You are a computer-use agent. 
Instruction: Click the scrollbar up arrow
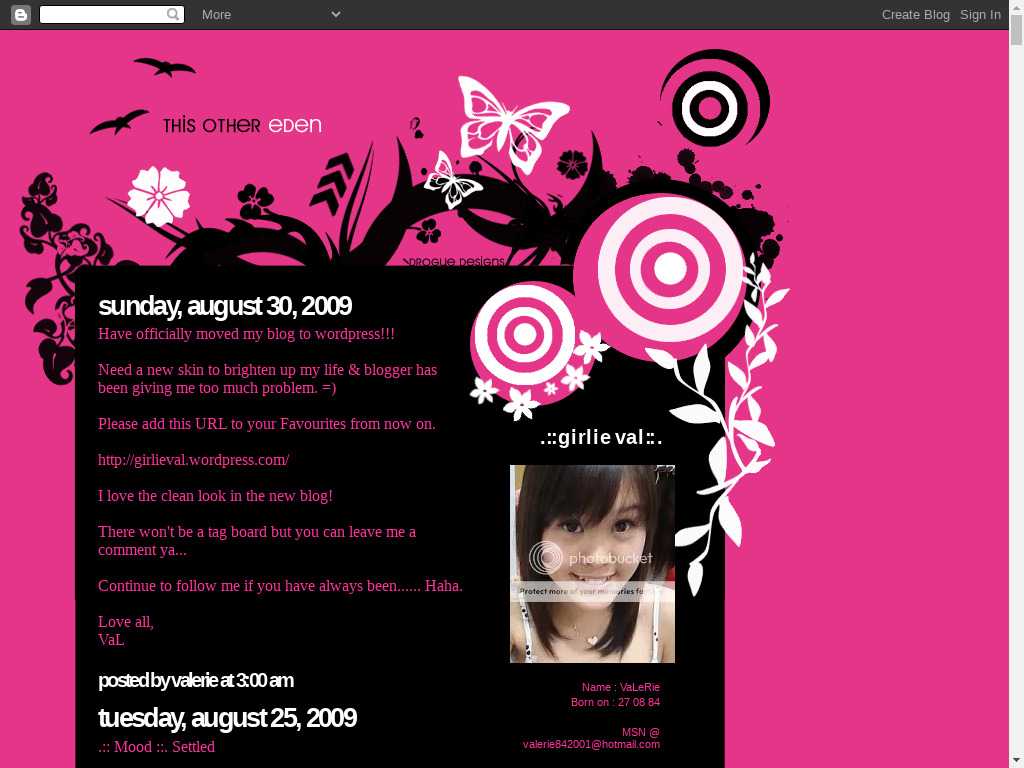click(1016, 8)
